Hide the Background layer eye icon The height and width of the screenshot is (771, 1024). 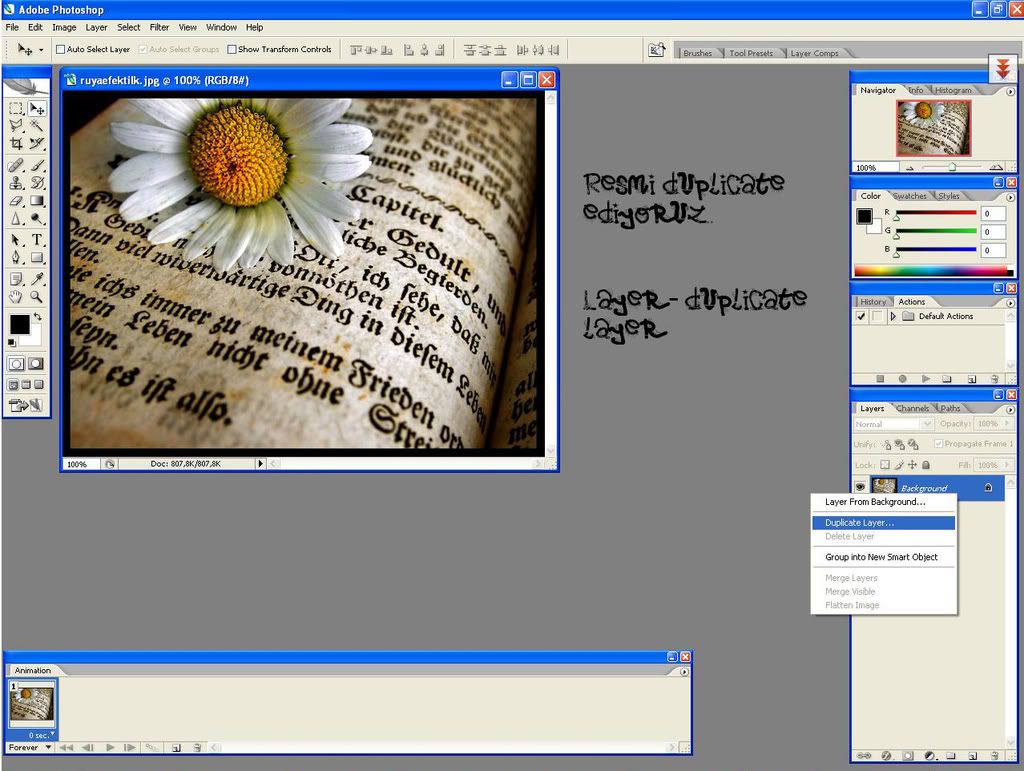pos(860,487)
